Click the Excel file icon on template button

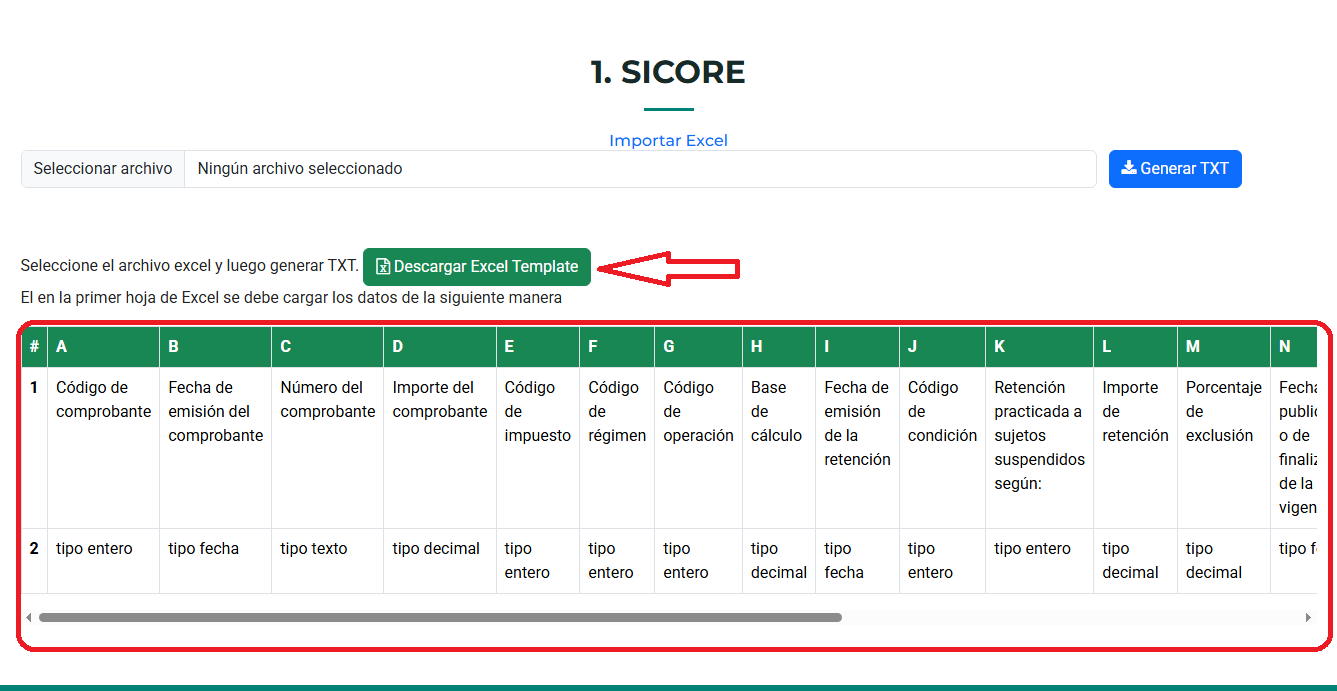click(383, 267)
